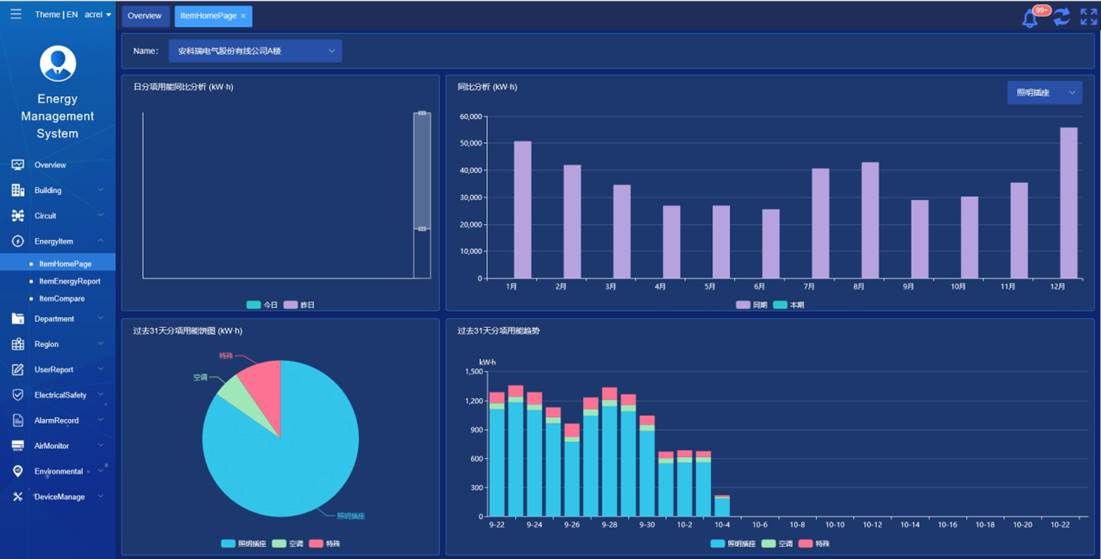Screen dimensions: 1101x559
Task: Enter fullscreen mode via expand icon
Action: pyautogui.click(x=1088, y=17)
